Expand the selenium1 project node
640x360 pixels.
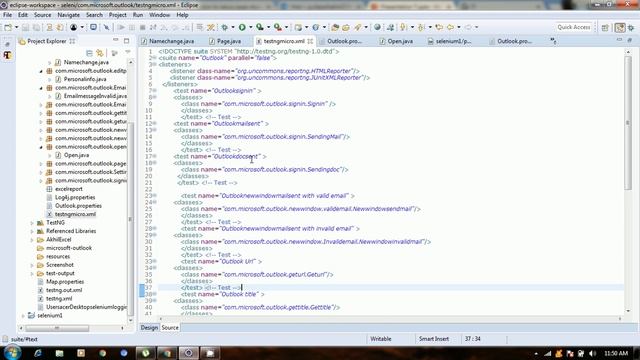point(23,316)
